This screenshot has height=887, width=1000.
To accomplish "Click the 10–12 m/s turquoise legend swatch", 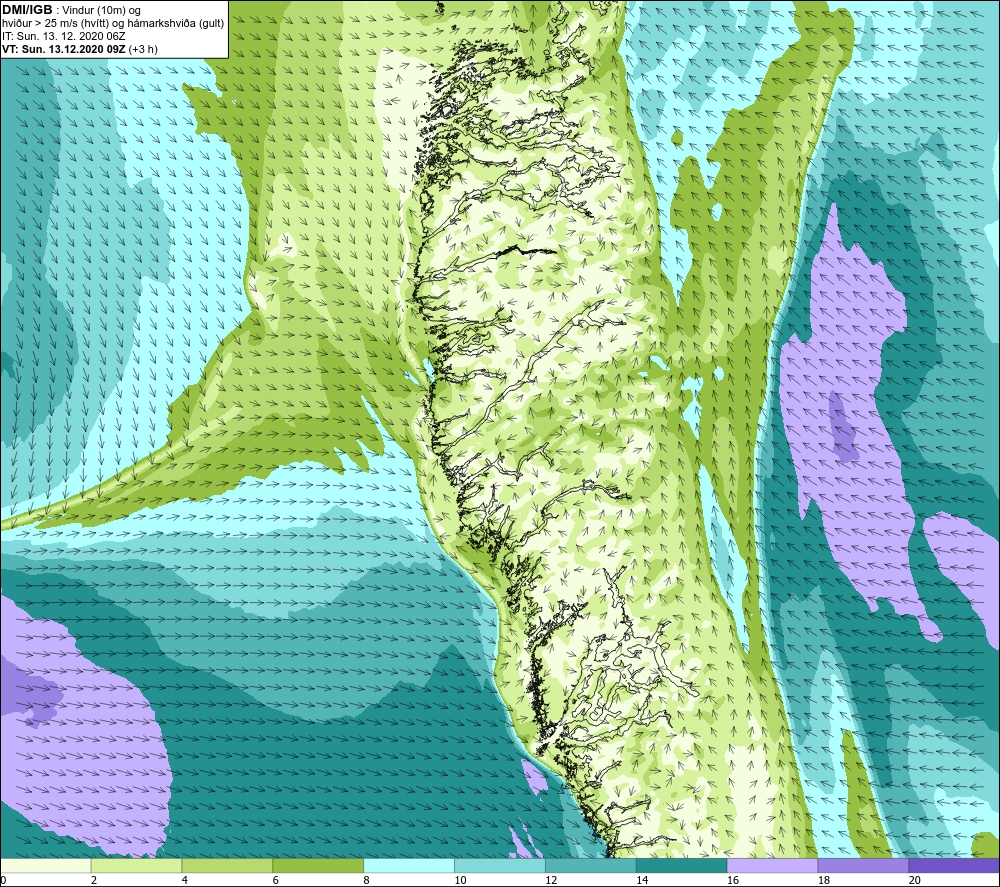I will click(x=500, y=865).
